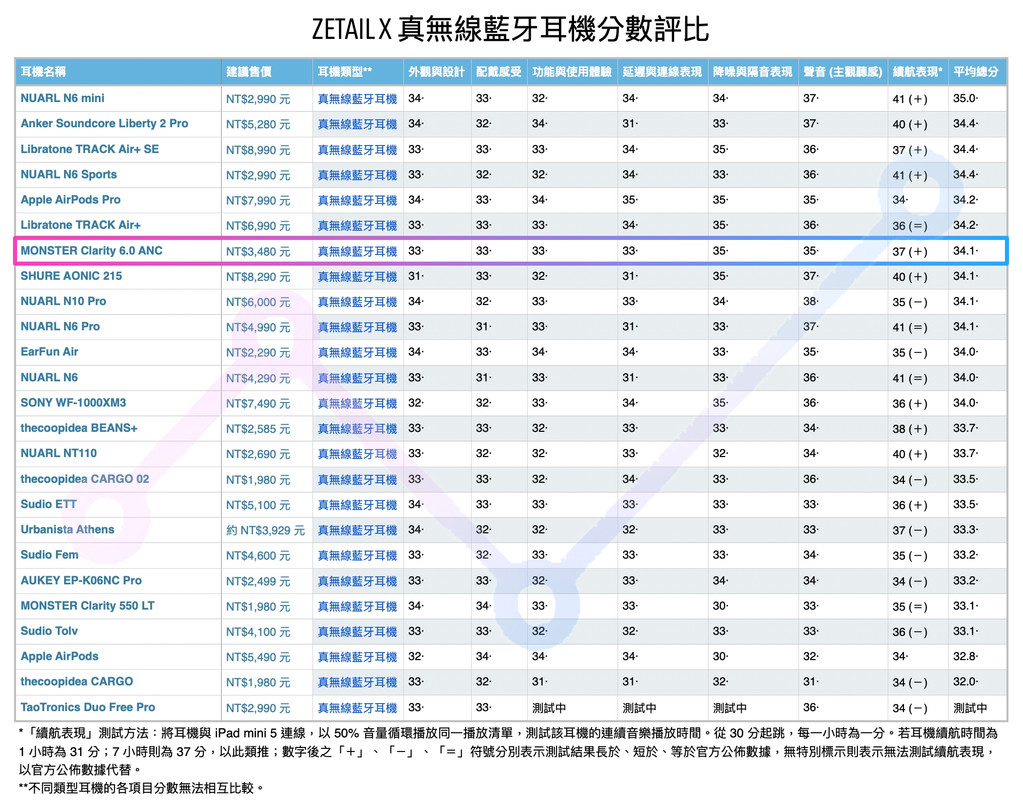The height and width of the screenshot is (800, 1023).
Task: Click 真無線藍牙耳機 in the Apple AirPods Pro row
Action: click(x=357, y=201)
